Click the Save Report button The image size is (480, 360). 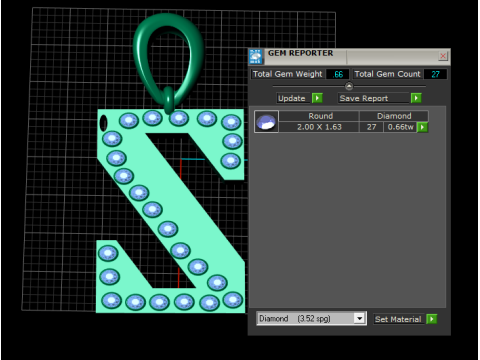[373, 98]
